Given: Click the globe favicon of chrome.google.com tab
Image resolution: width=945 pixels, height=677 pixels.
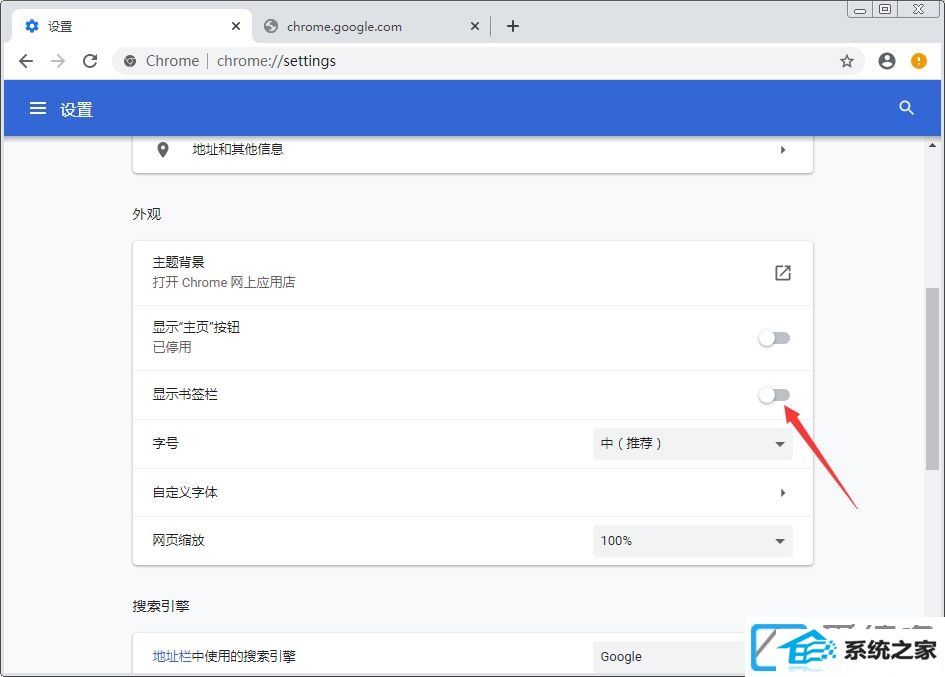Looking at the screenshot, I should 271,26.
